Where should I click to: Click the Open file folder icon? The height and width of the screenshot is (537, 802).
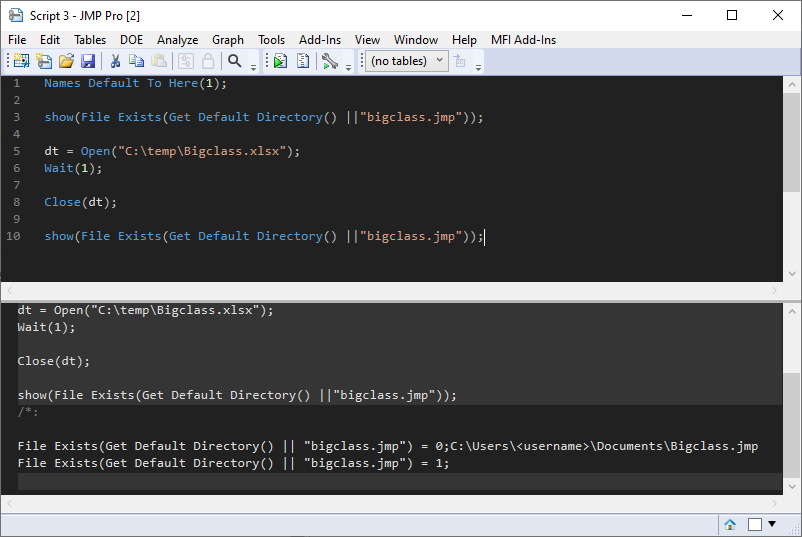point(66,61)
